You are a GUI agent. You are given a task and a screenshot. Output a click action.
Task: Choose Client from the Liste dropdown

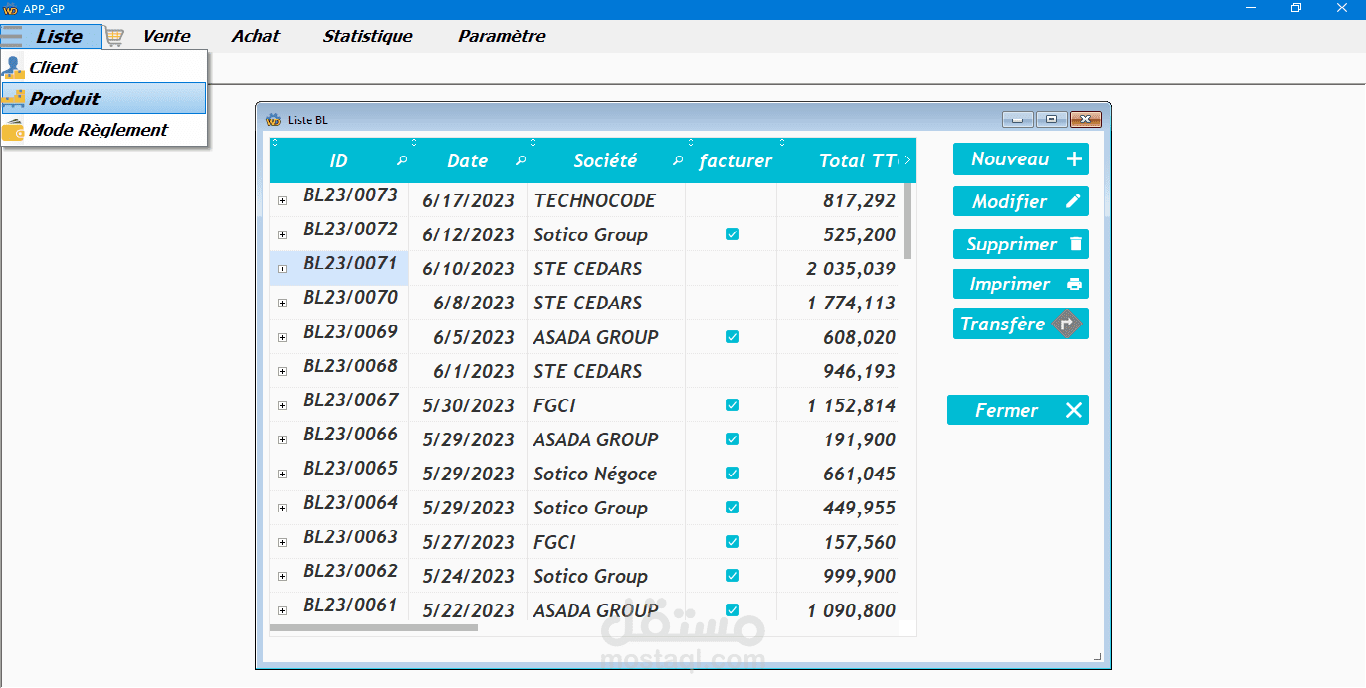click(104, 67)
